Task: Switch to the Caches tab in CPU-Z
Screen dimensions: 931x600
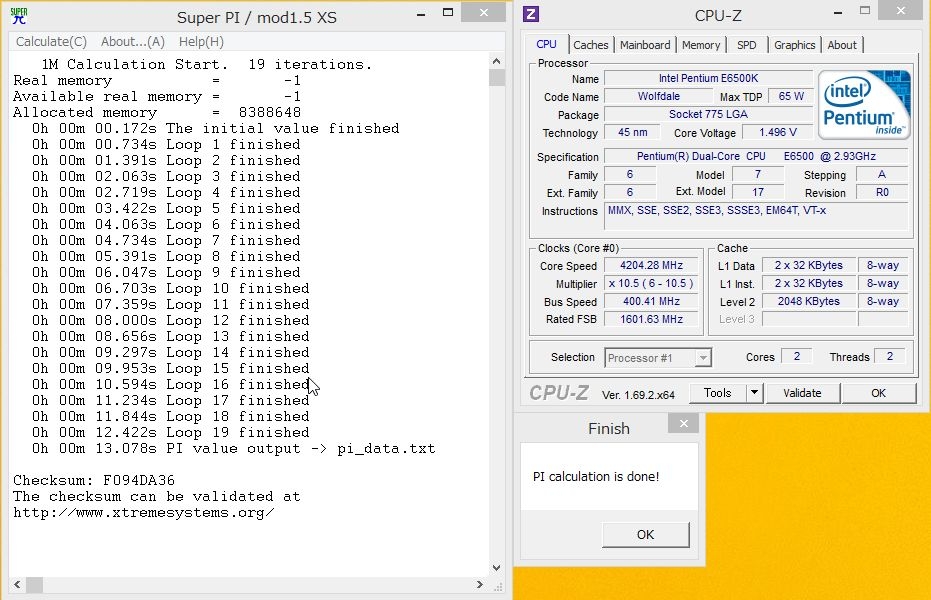Action: coord(591,45)
